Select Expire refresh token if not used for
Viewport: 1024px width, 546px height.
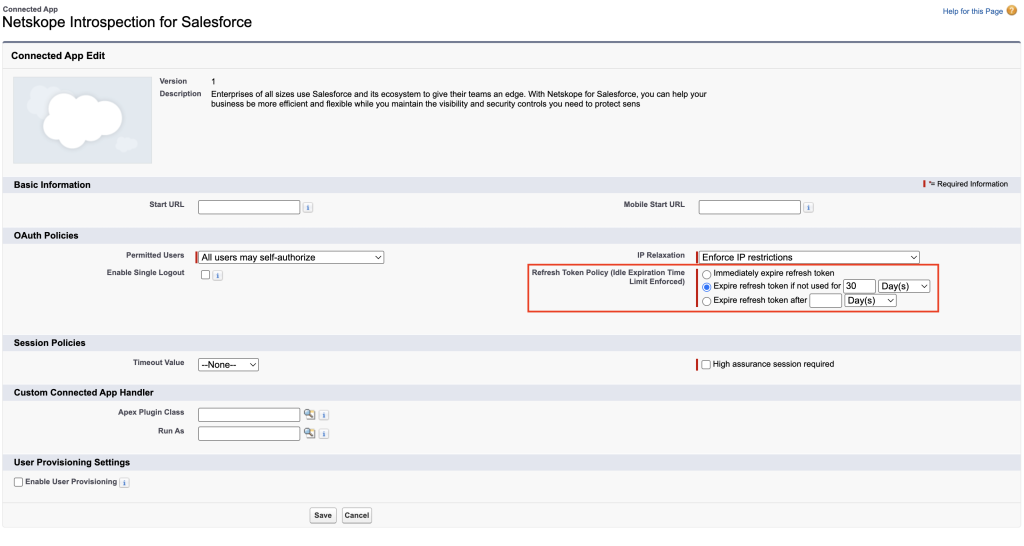coord(707,287)
